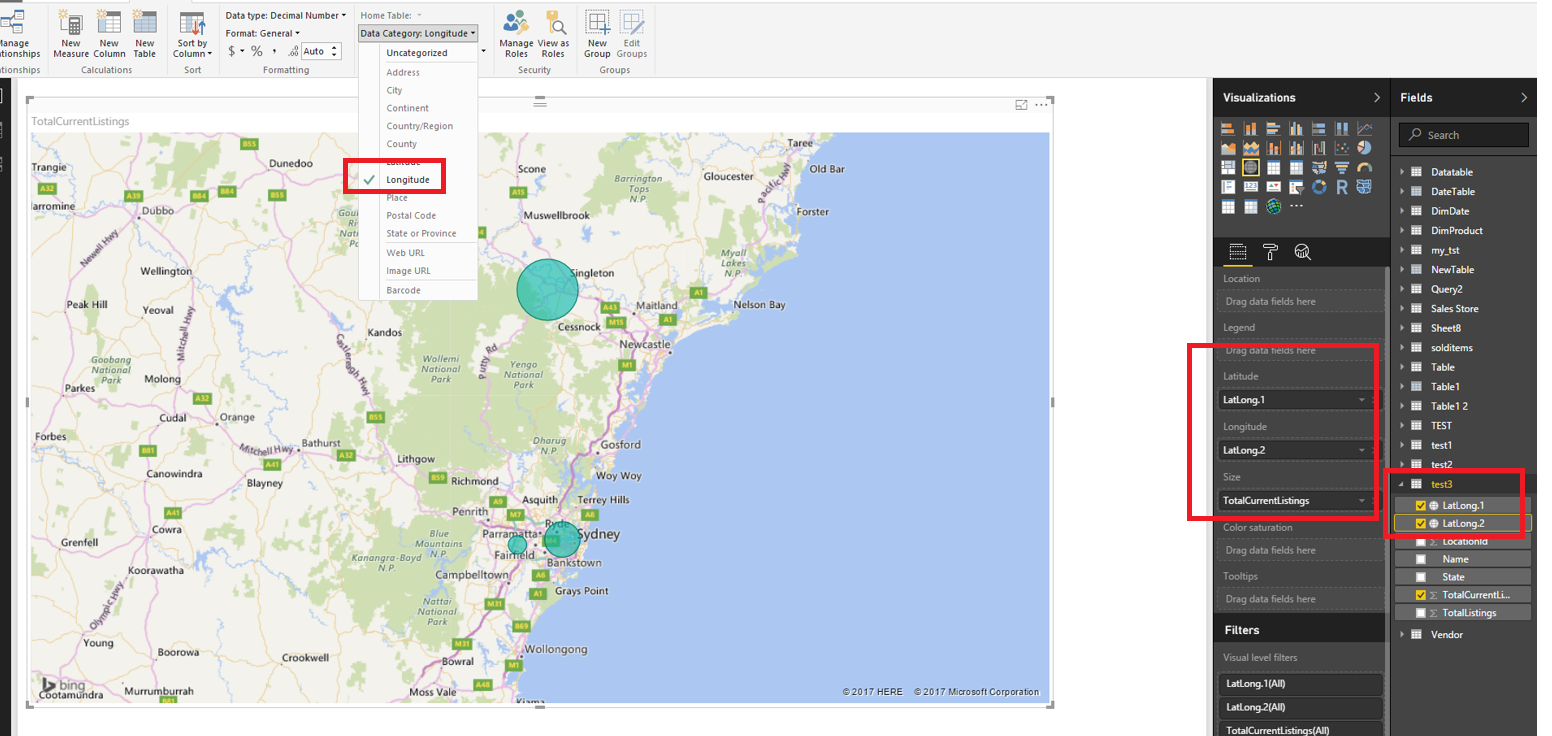Click the New Table icon

pos(145,21)
